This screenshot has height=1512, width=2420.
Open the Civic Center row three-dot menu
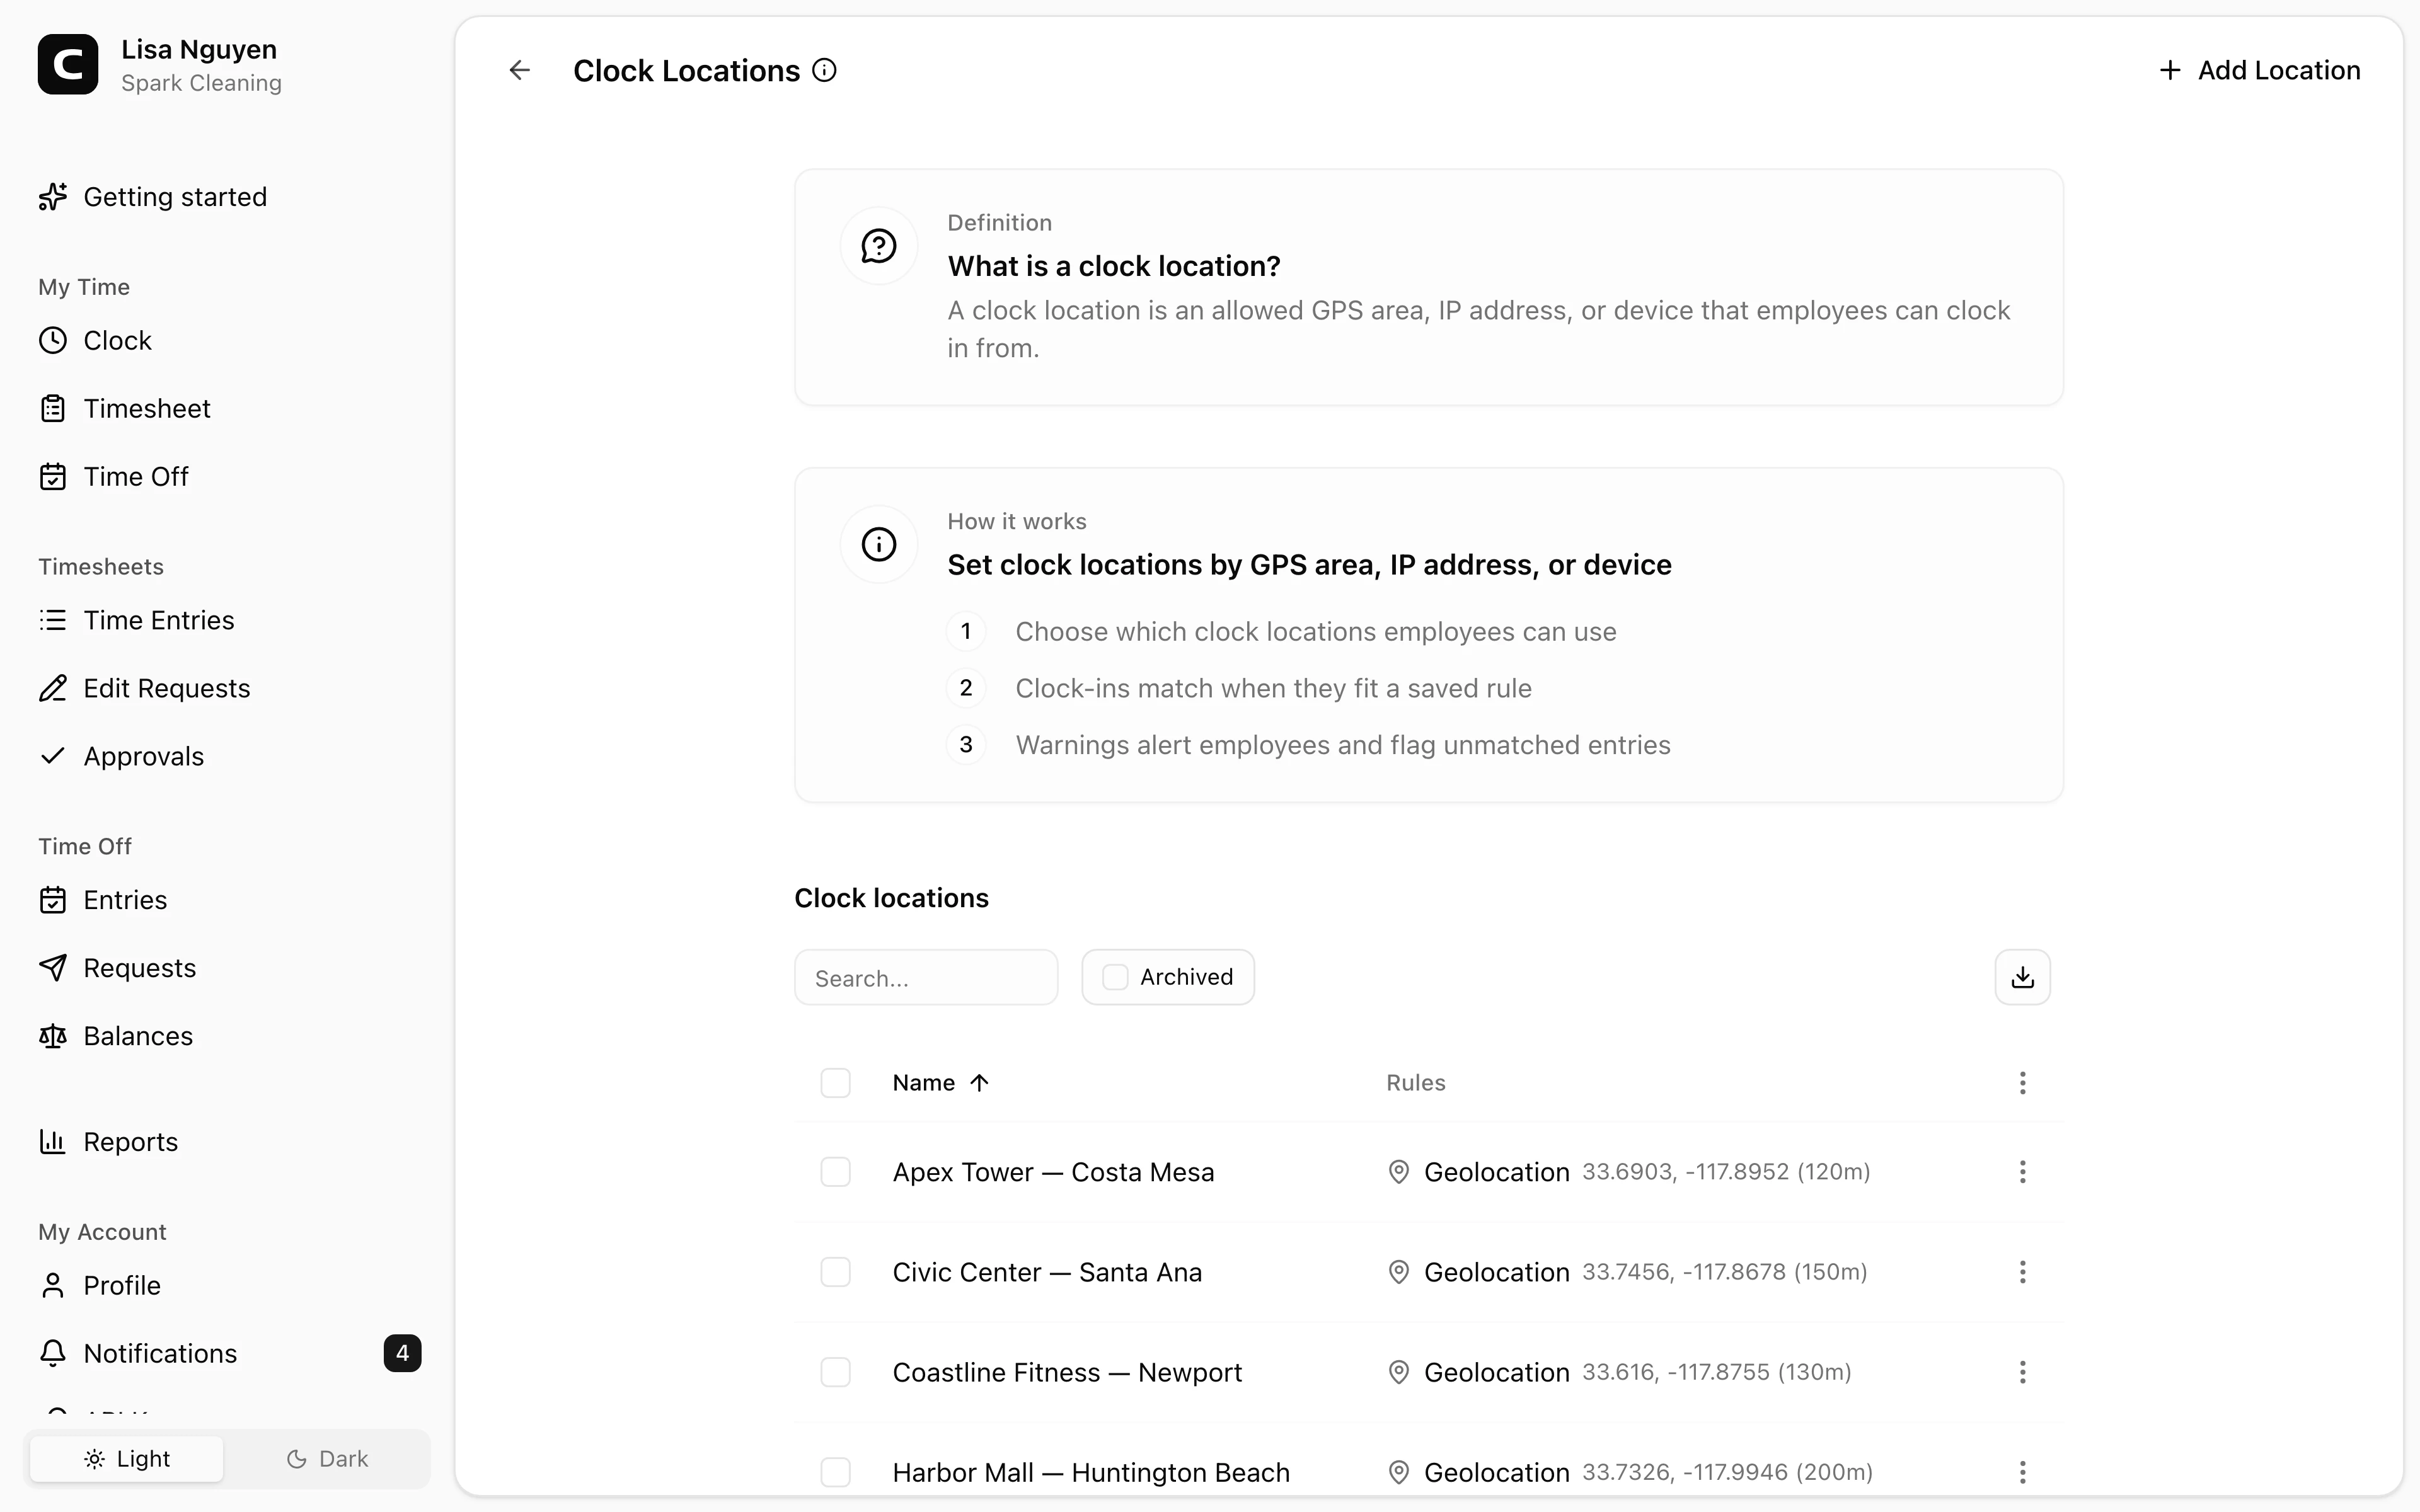tap(2022, 1272)
